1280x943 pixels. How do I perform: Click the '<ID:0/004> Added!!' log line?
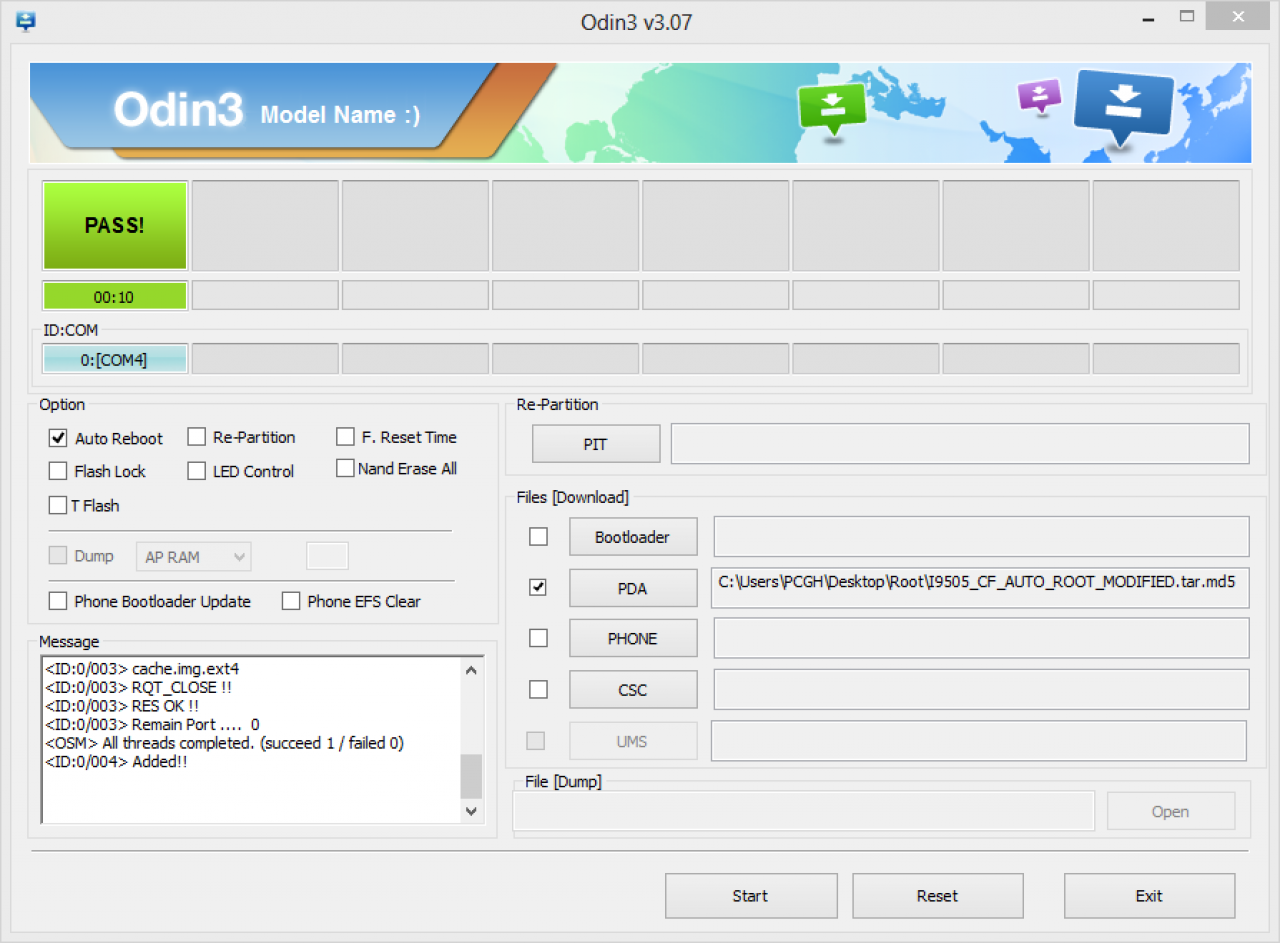coord(116,762)
